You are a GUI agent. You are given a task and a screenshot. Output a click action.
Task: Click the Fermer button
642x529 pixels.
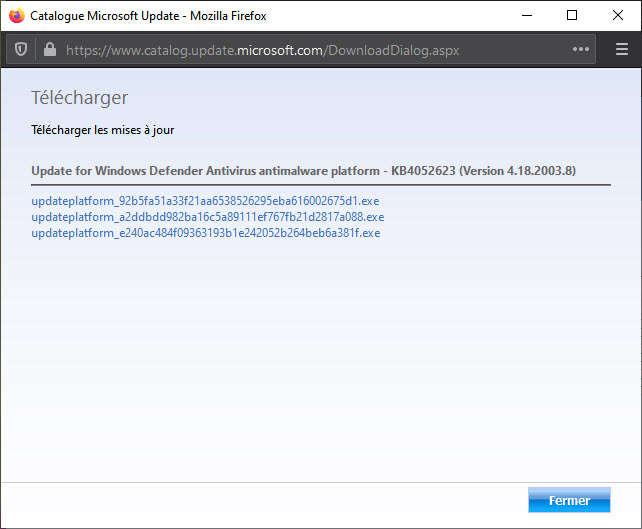pos(569,500)
